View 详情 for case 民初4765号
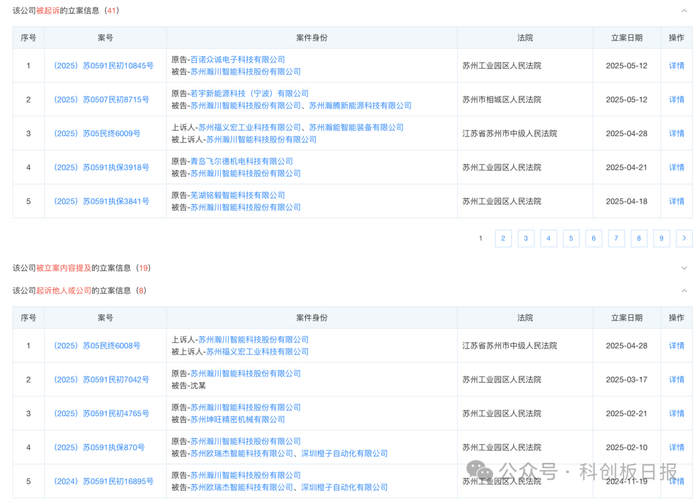Image resolution: width=700 pixels, height=500 pixels. pos(676,413)
